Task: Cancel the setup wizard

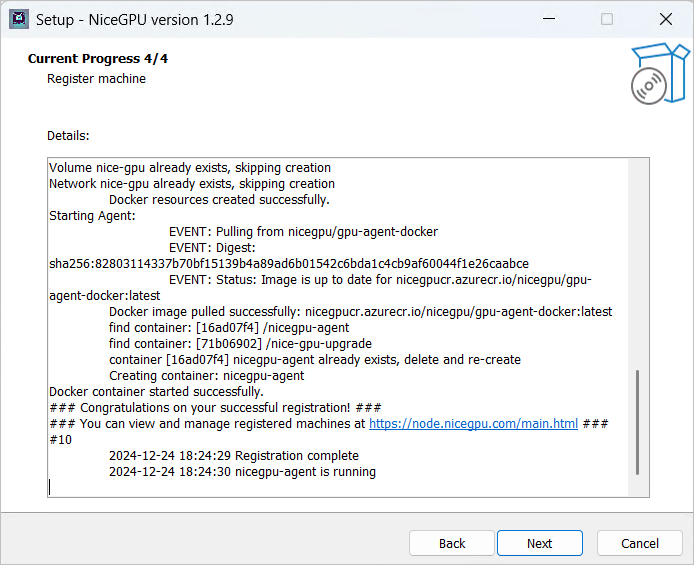Action: click(639, 543)
